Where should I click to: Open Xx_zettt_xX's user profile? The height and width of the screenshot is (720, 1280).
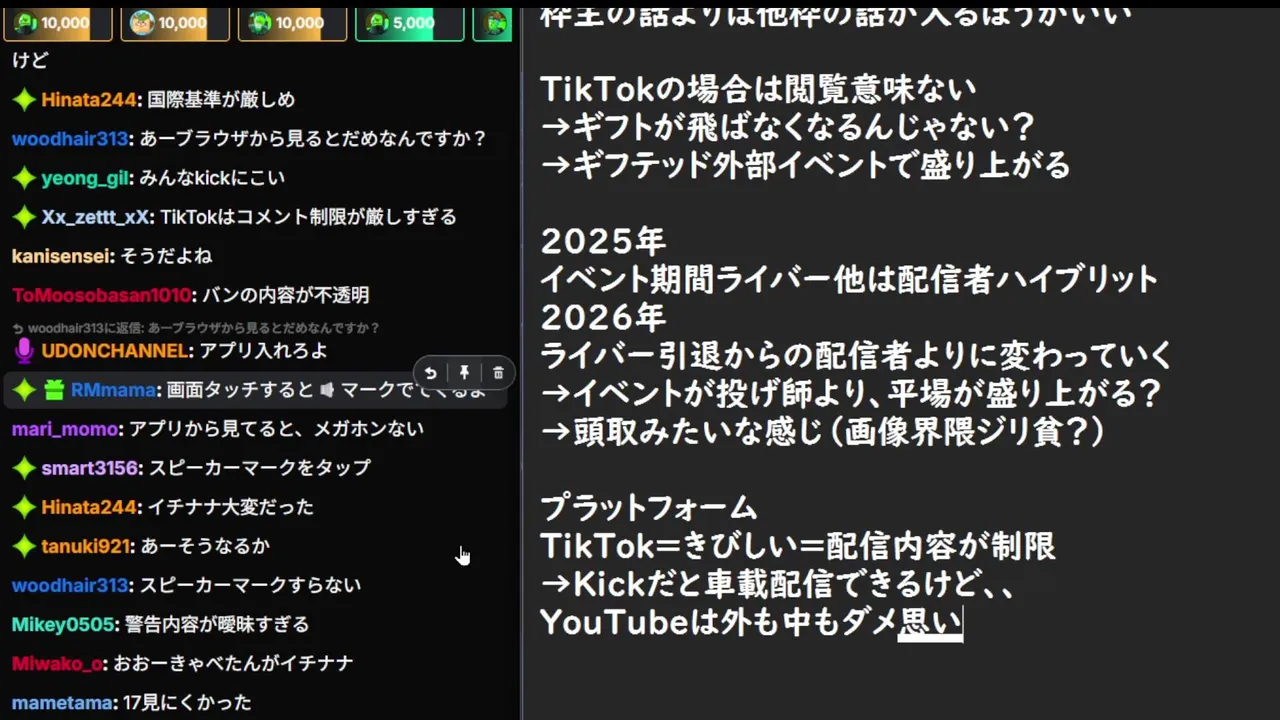[x=96, y=217]
